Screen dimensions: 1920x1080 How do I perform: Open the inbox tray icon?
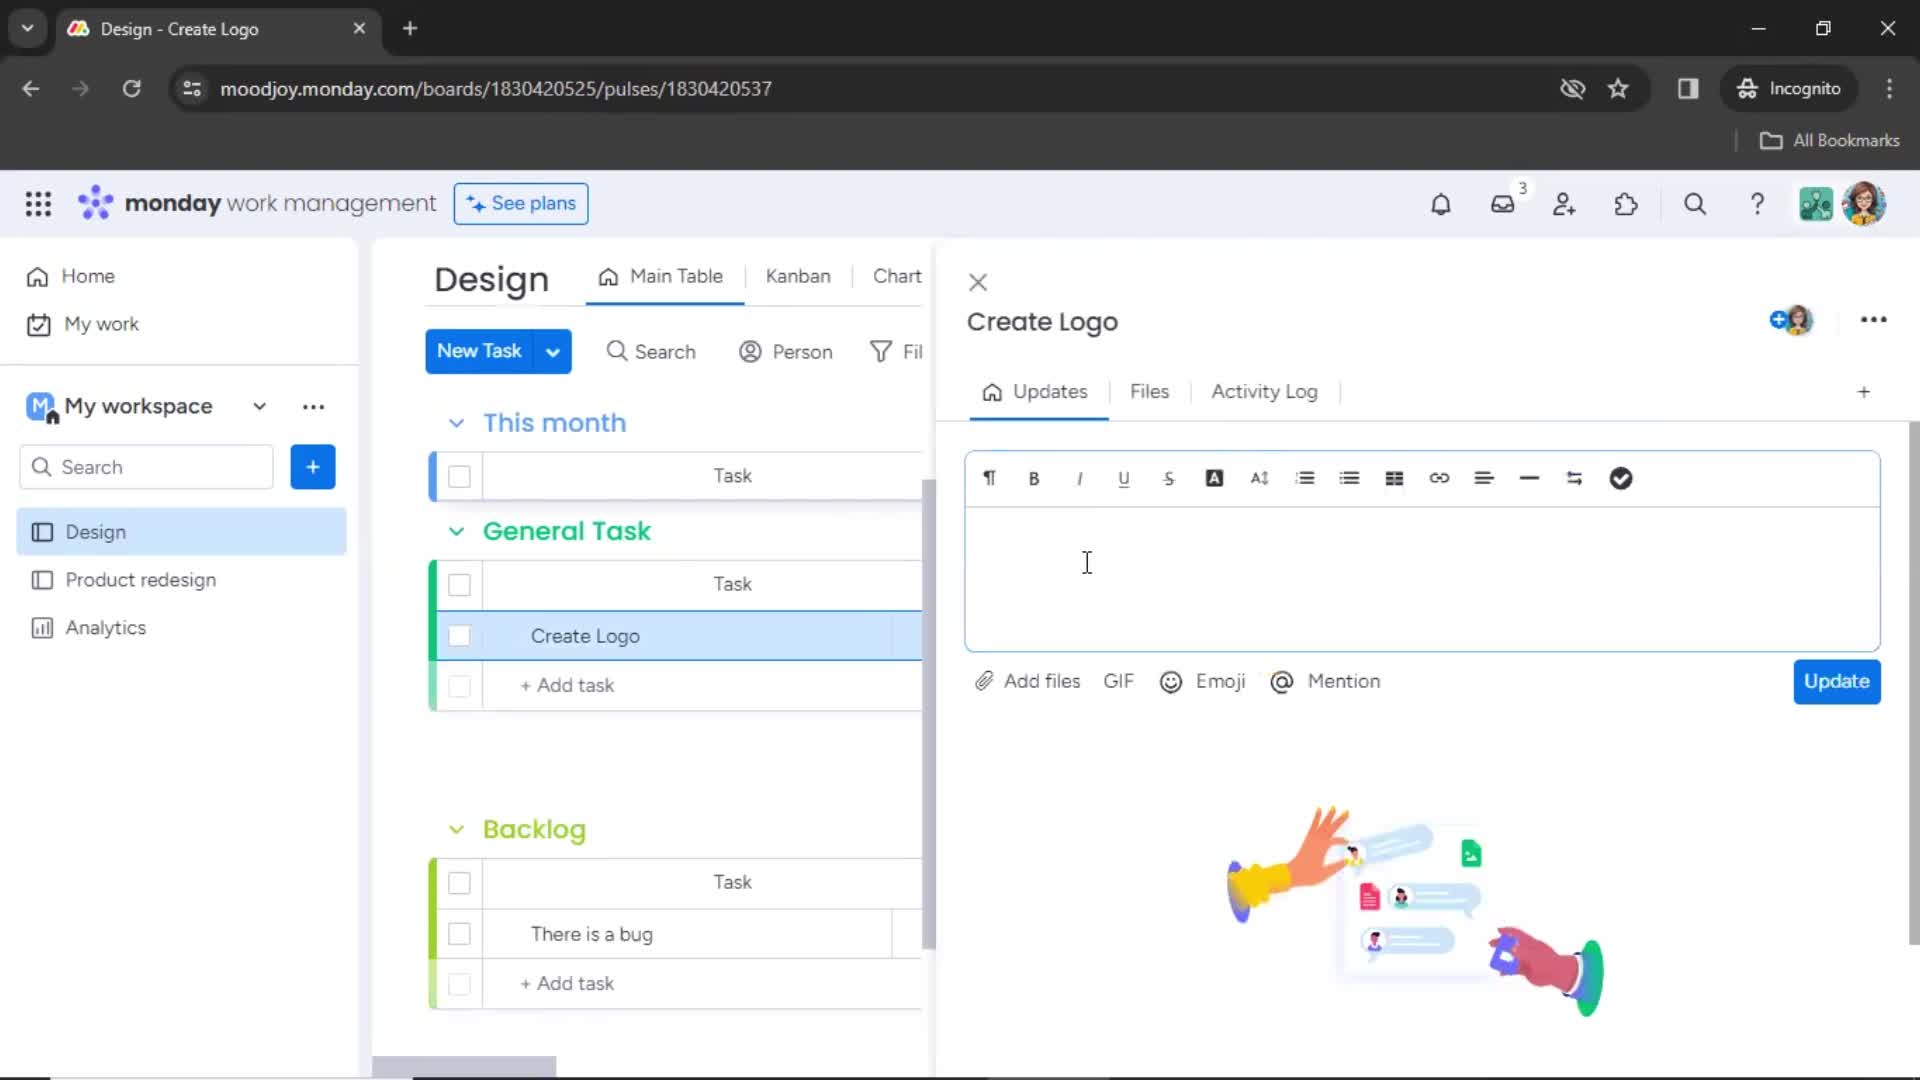(1502, 204)
